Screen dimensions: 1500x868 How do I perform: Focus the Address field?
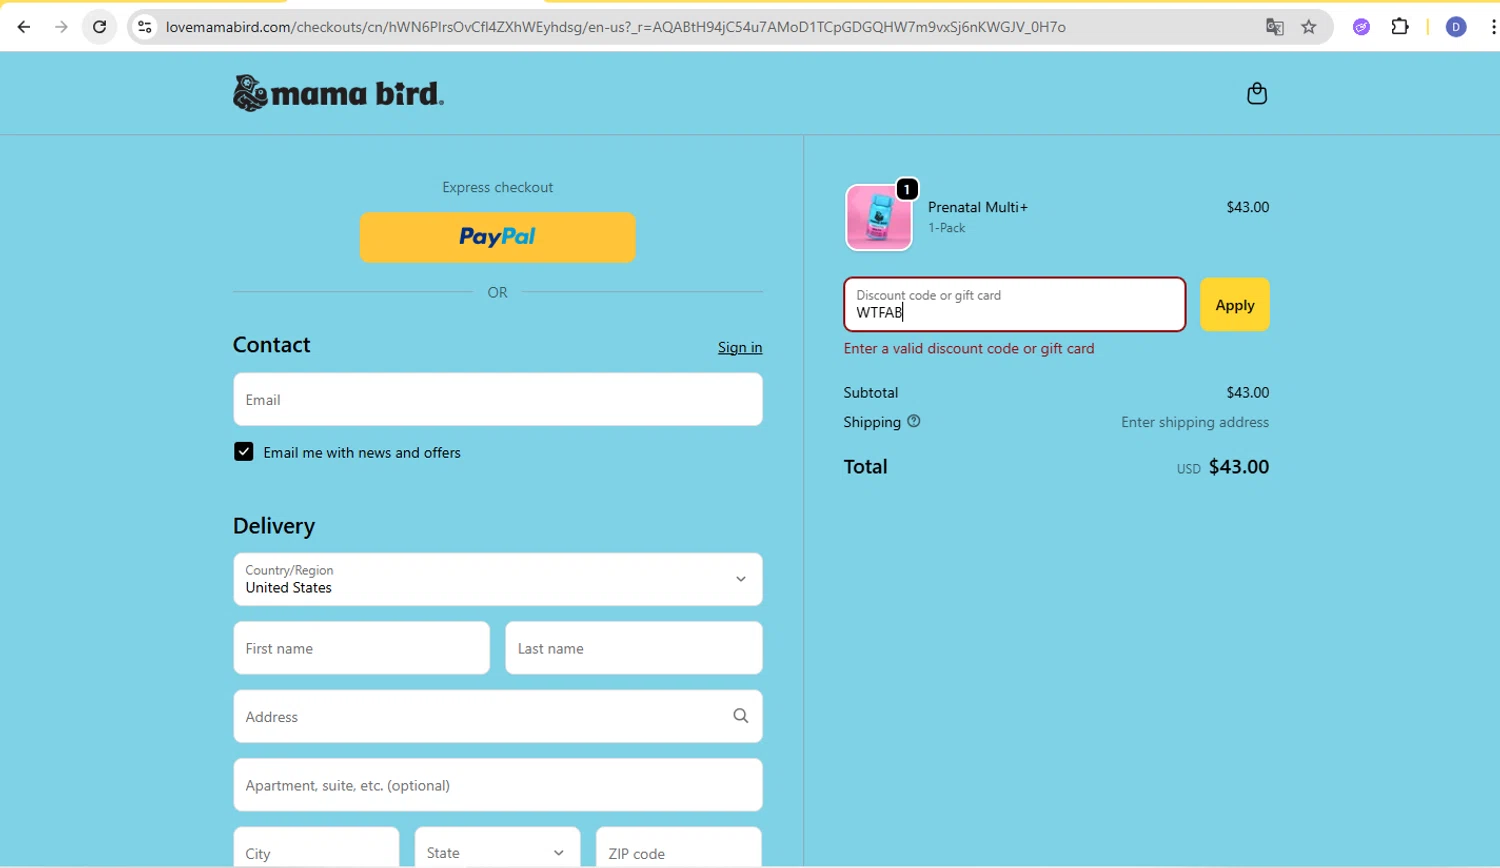pos(498,716)
